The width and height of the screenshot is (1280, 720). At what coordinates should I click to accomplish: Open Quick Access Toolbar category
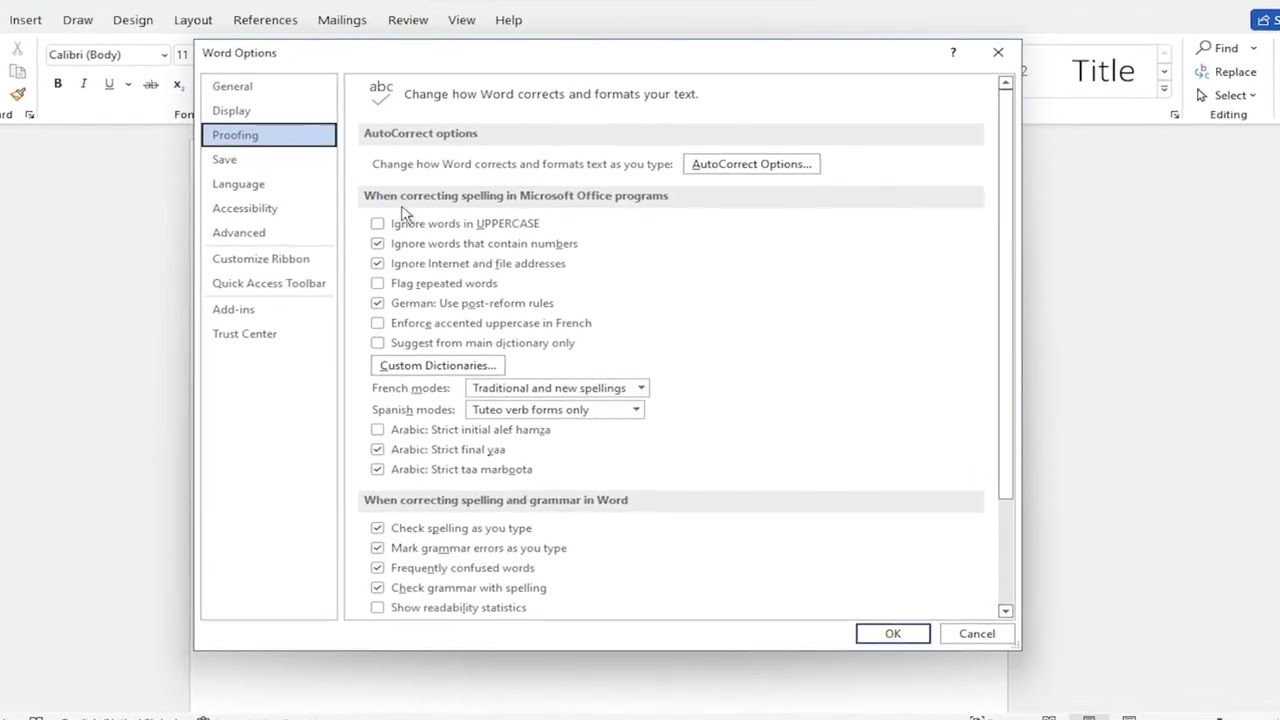[x=269, y=283]
